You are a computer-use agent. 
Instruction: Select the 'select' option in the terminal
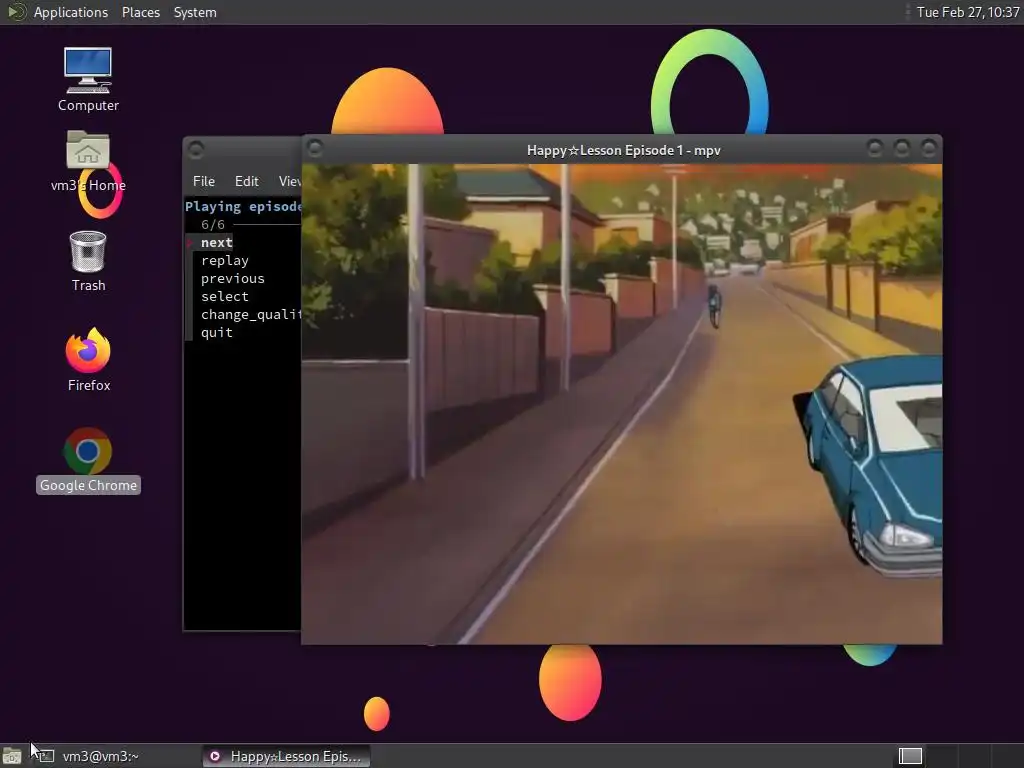click(x=225, y=296)
